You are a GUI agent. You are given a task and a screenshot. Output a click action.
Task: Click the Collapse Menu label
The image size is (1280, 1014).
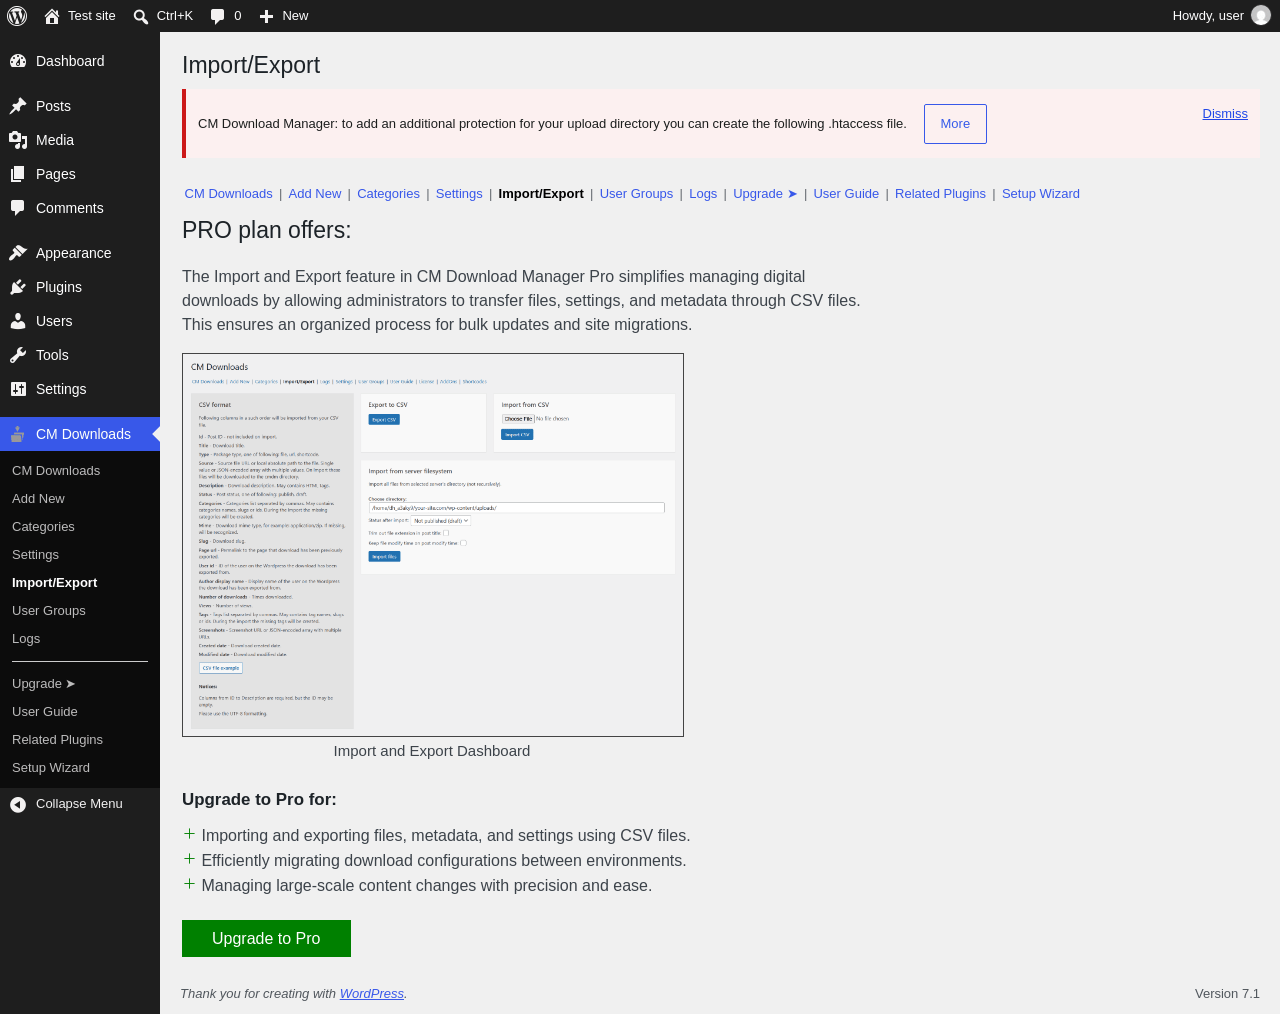(79, 804)
